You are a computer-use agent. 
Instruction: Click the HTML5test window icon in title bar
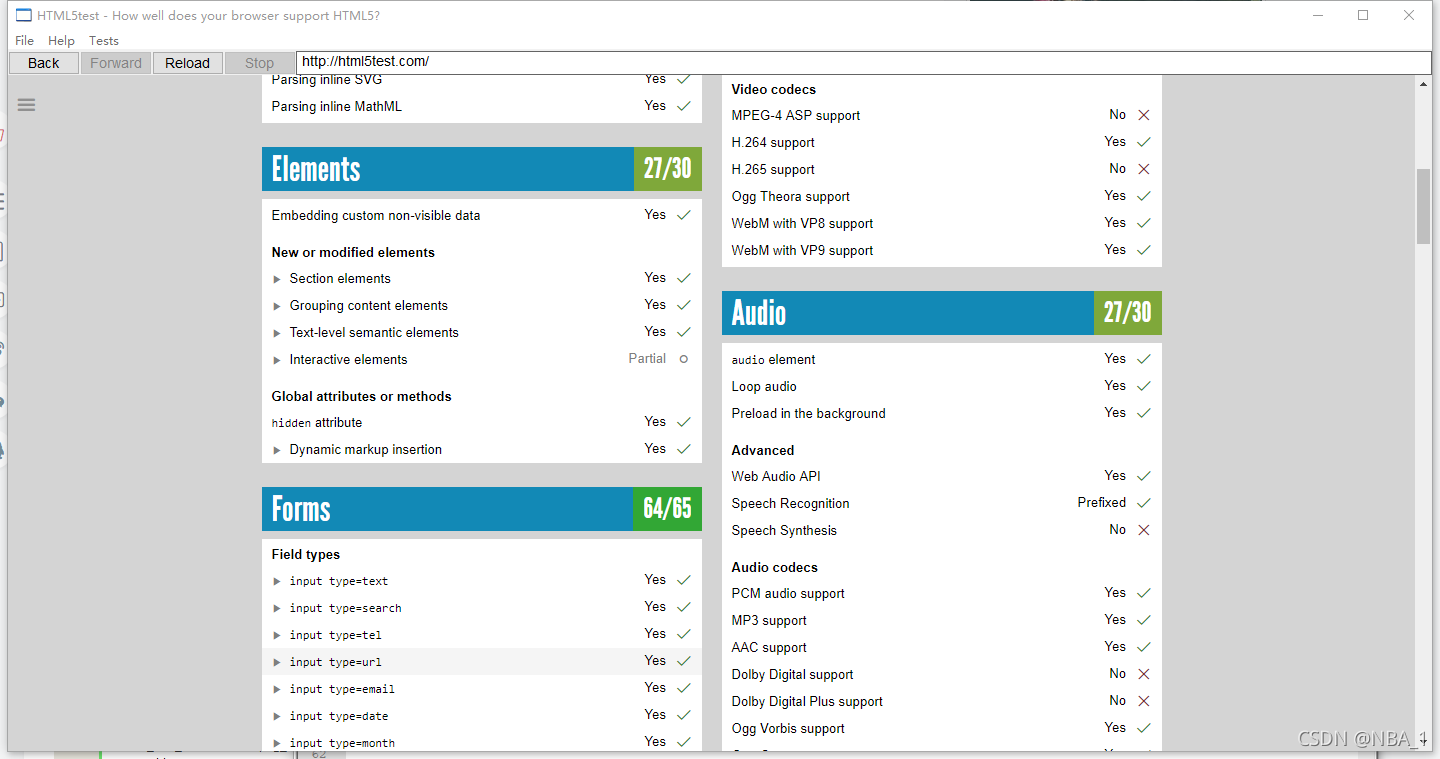pos(24,15)
